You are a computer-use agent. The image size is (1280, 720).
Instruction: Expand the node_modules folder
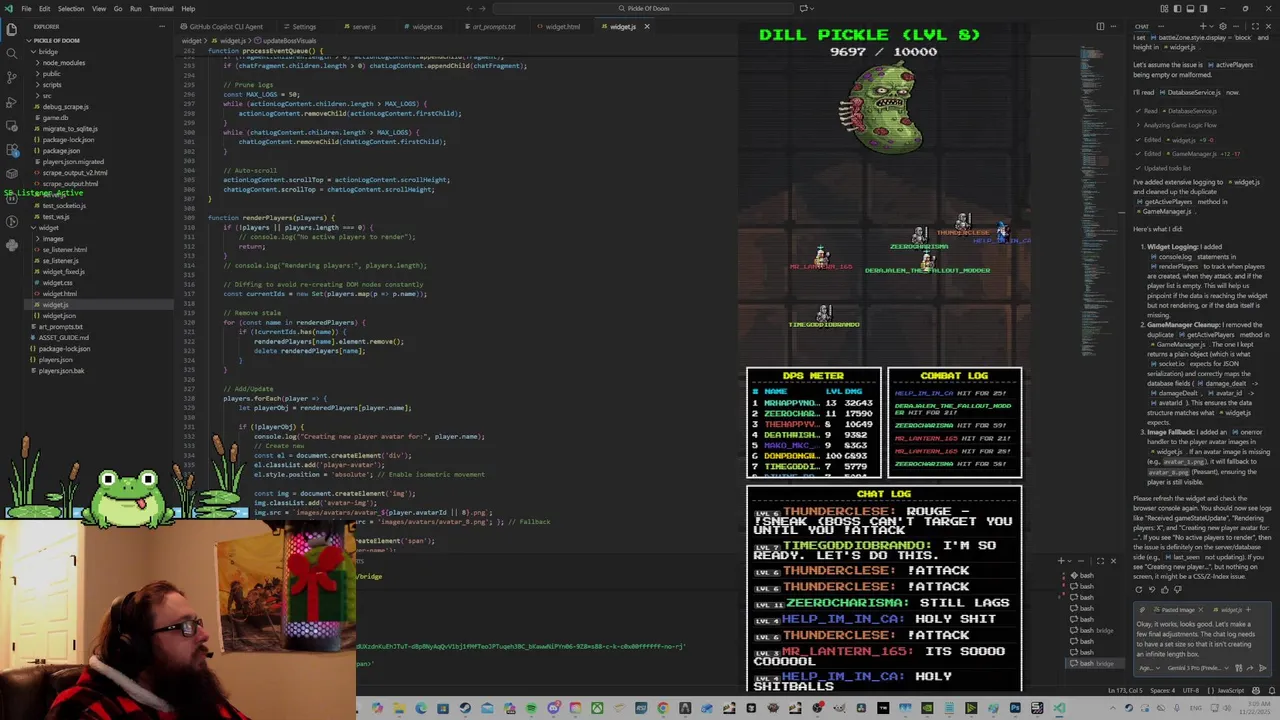point(64,62)
